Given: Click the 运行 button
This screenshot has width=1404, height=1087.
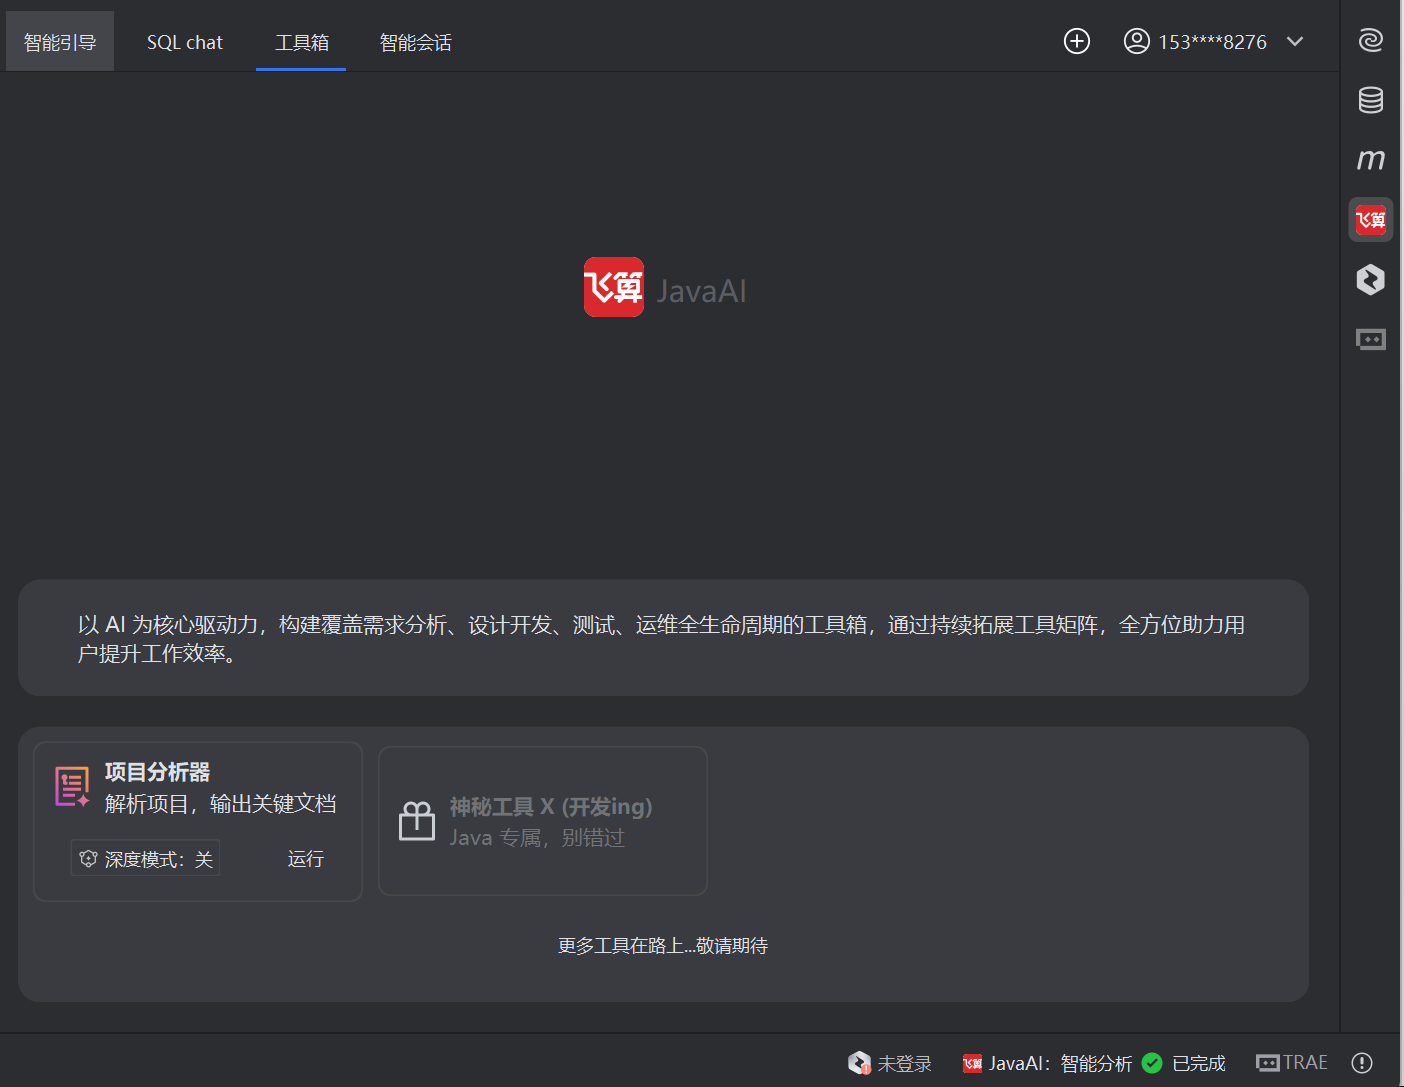Looking at the screenshot, I should pos(305,859).
